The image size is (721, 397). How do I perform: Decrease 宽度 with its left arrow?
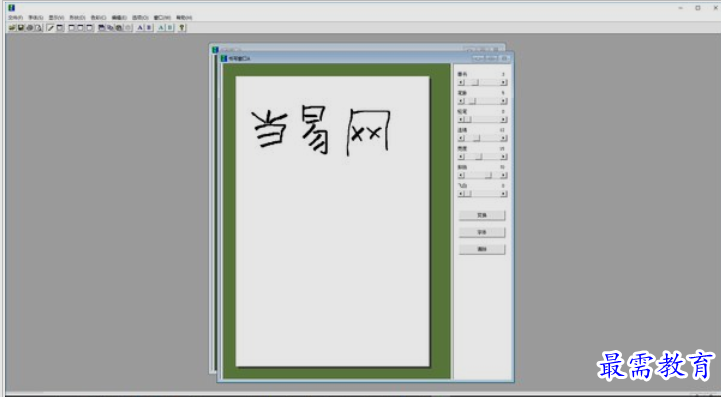tap(461, 156)
